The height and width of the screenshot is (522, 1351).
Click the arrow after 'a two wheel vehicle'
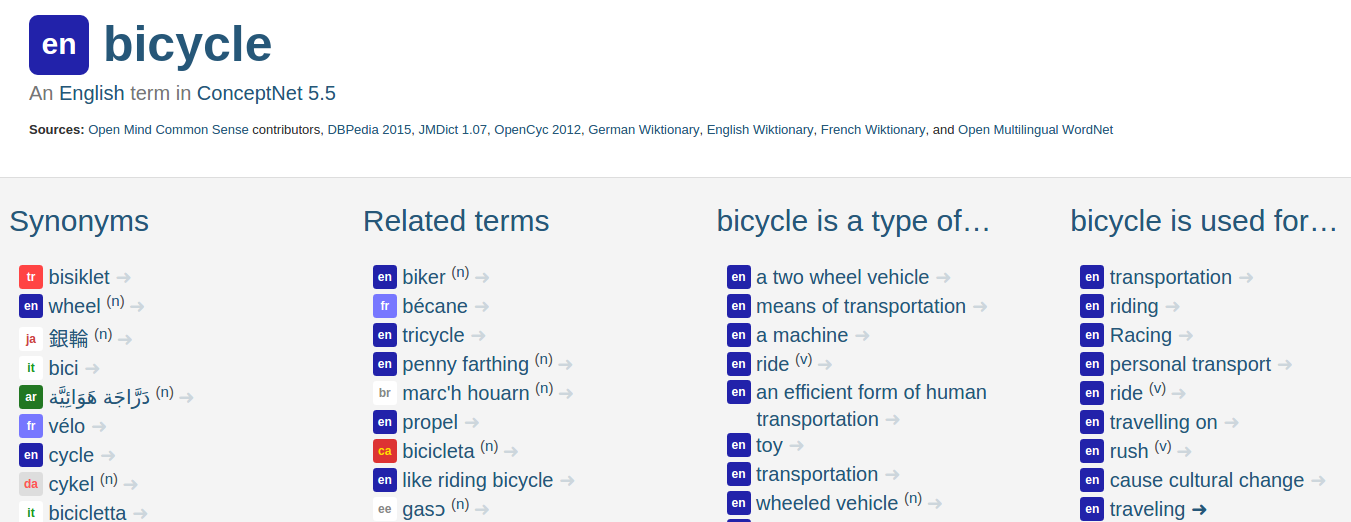click(x=943, y=277)
